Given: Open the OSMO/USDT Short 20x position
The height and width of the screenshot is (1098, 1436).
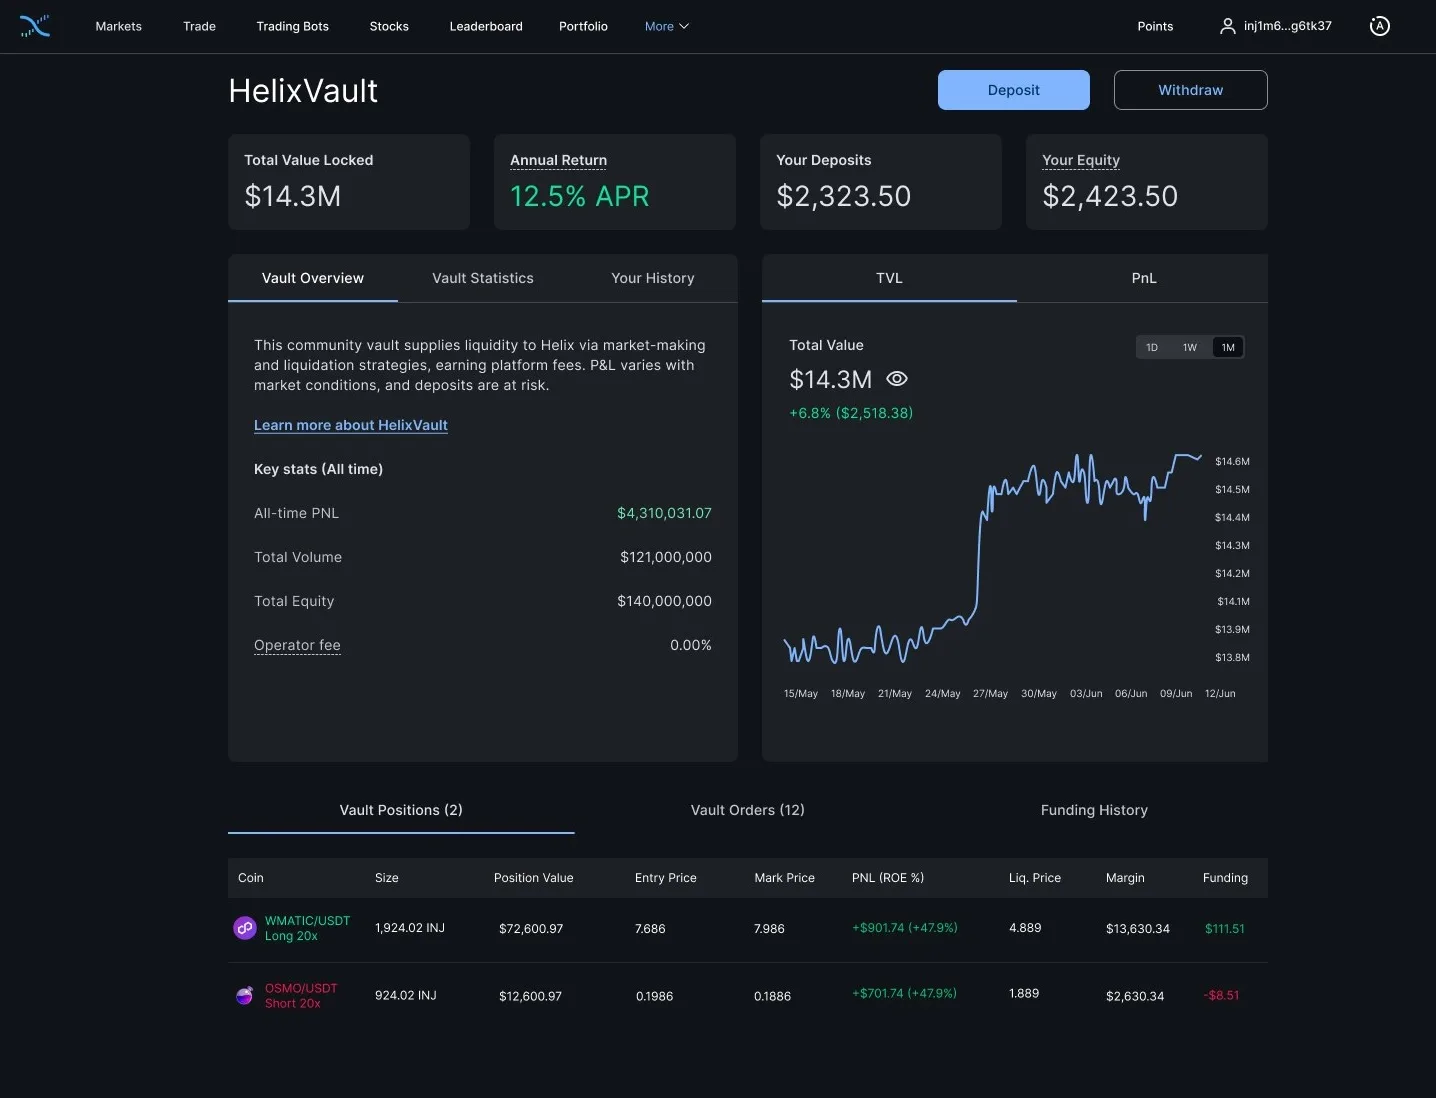Looking at the screenshot, I should (301, 996).
